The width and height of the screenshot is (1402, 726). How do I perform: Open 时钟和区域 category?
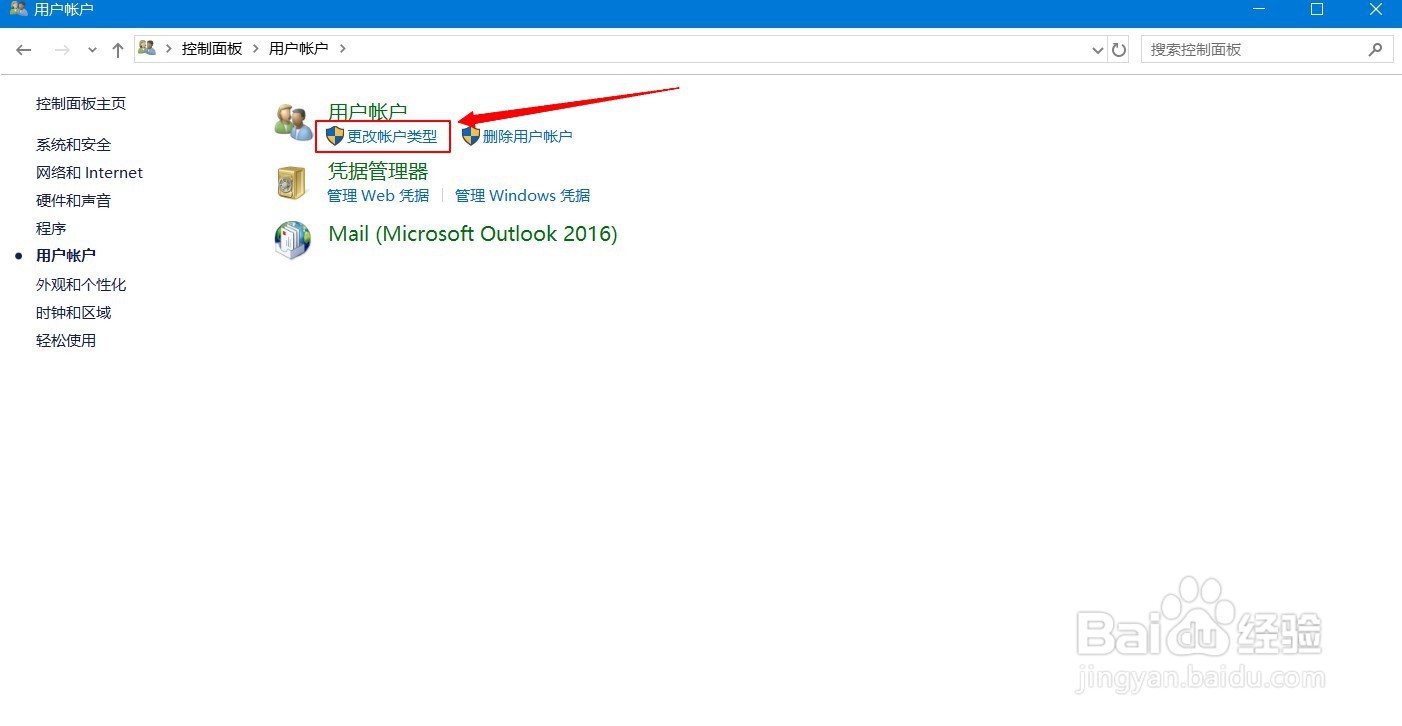coord(73,313)
